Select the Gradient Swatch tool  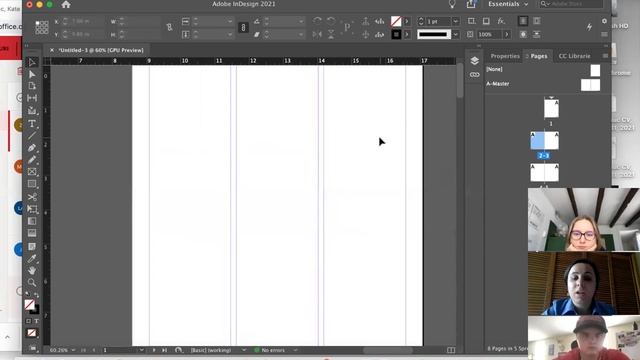[x=32, y=221]
